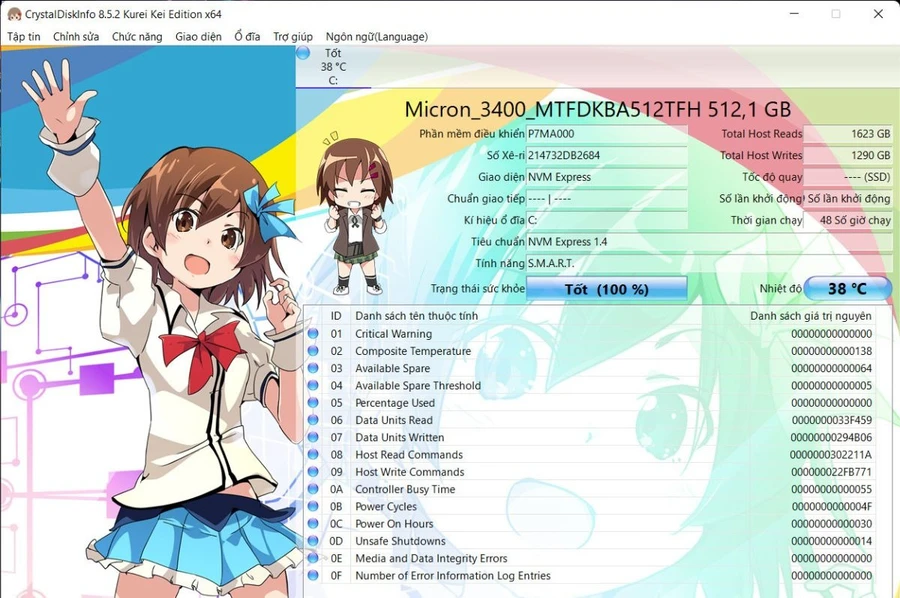Click the 48 Số giờ chạy value

tap(847, 220)
